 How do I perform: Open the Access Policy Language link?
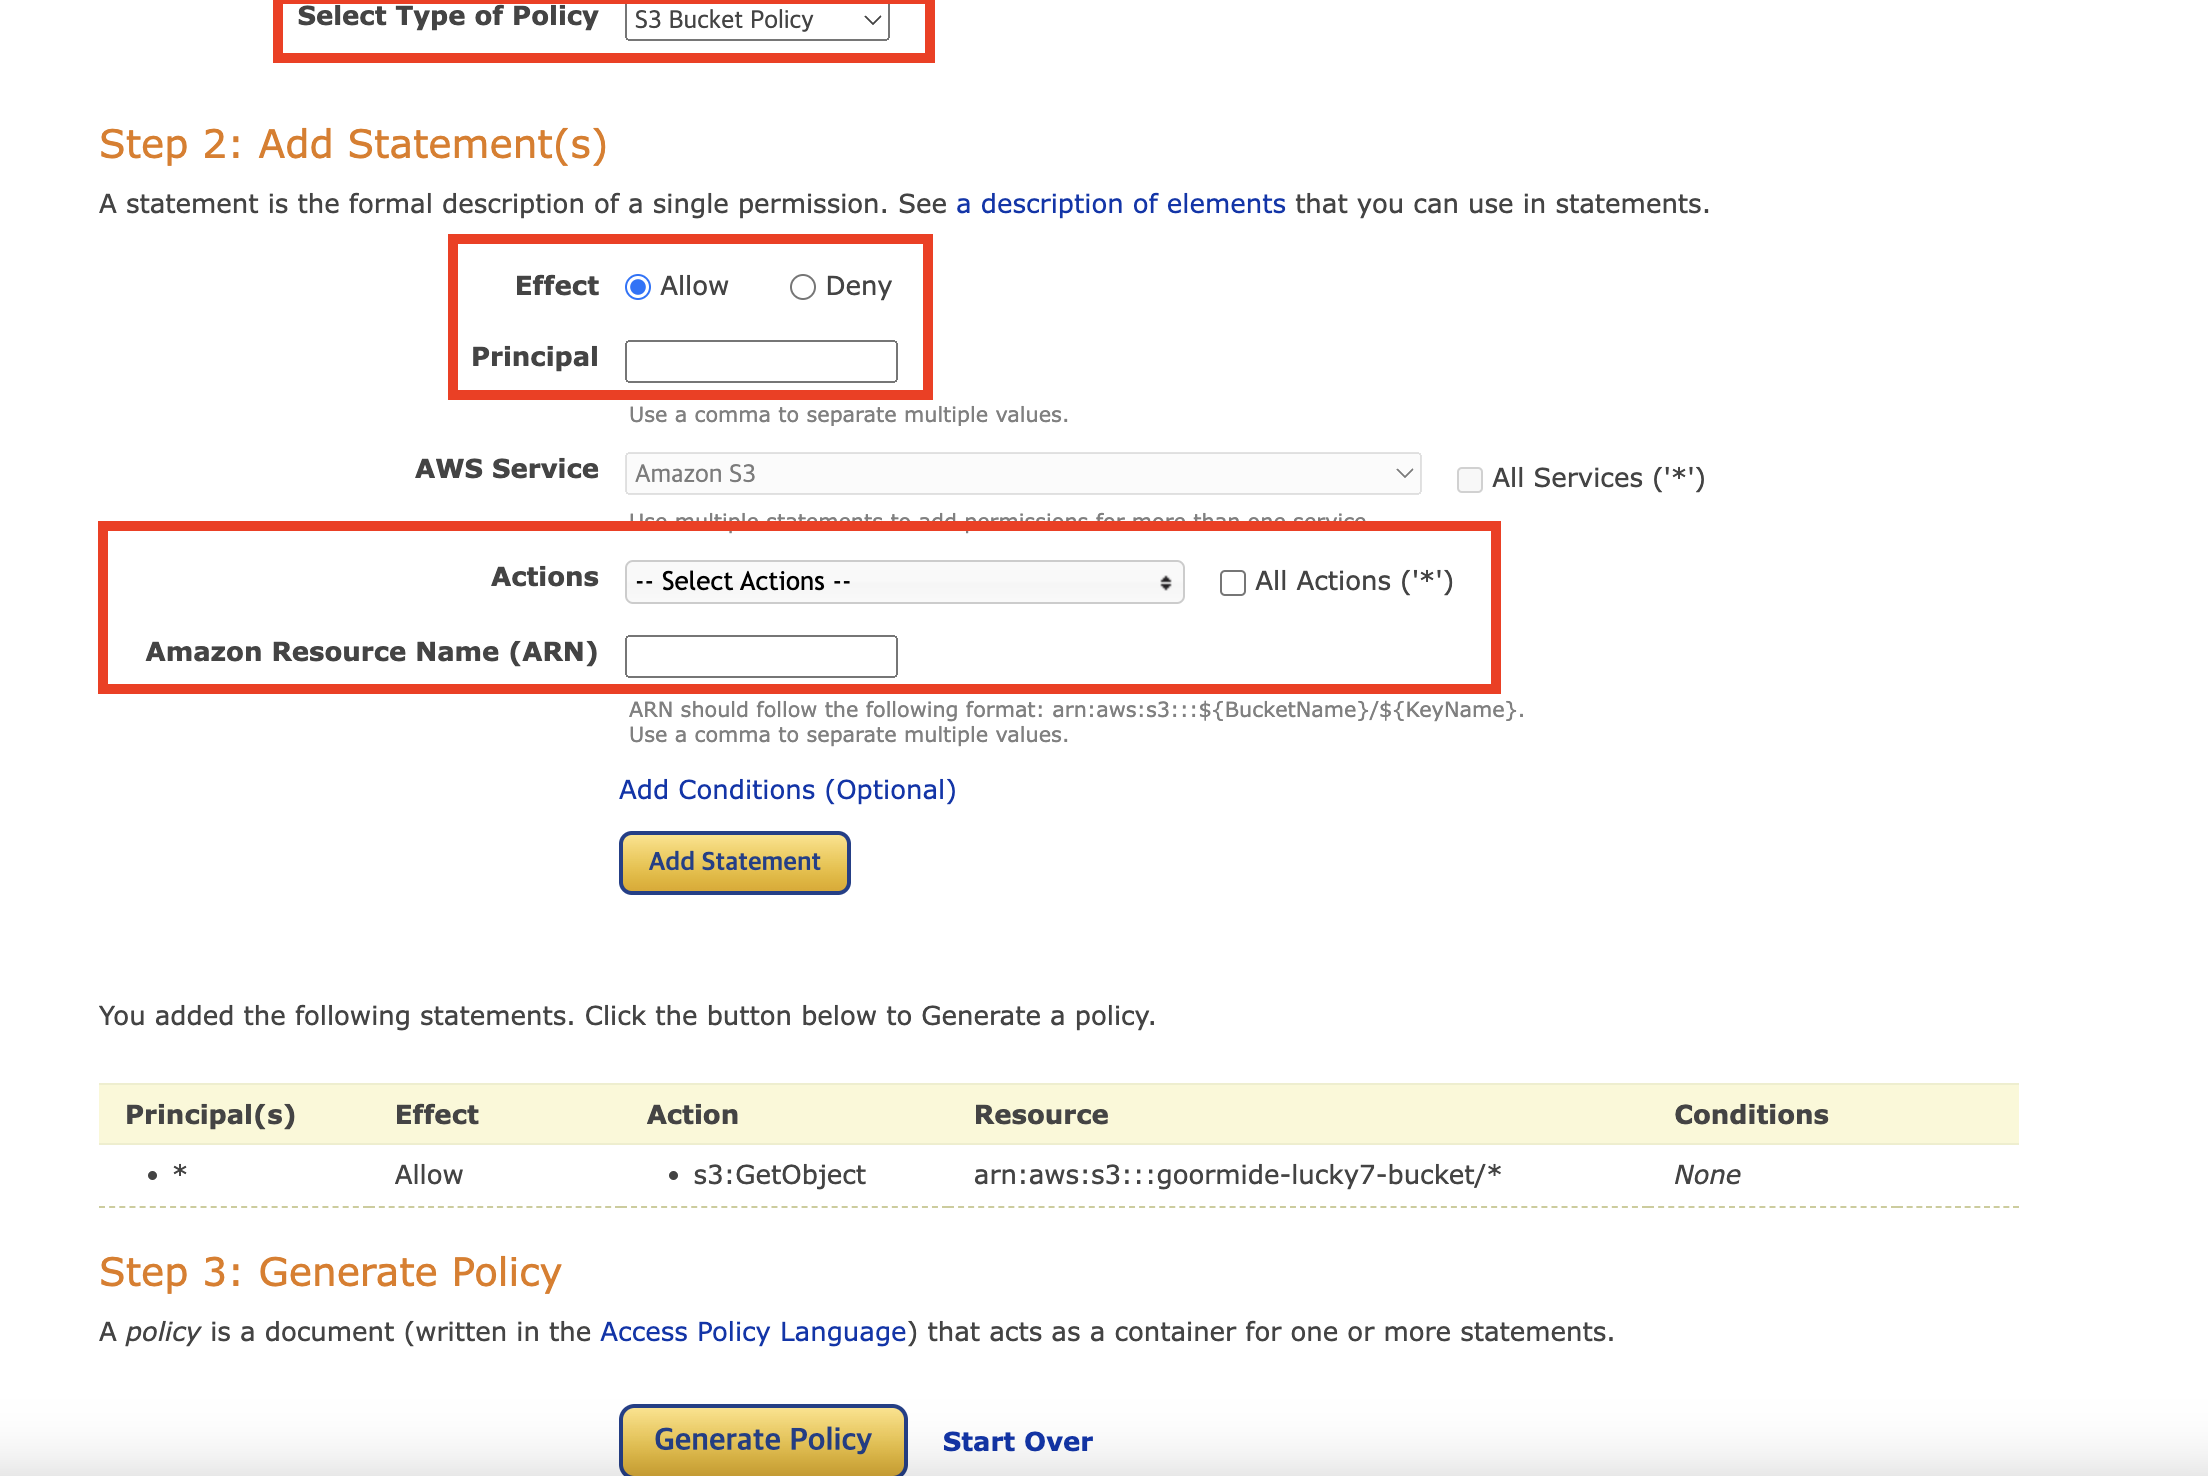pyautogui.click(x=752, y=1332)
